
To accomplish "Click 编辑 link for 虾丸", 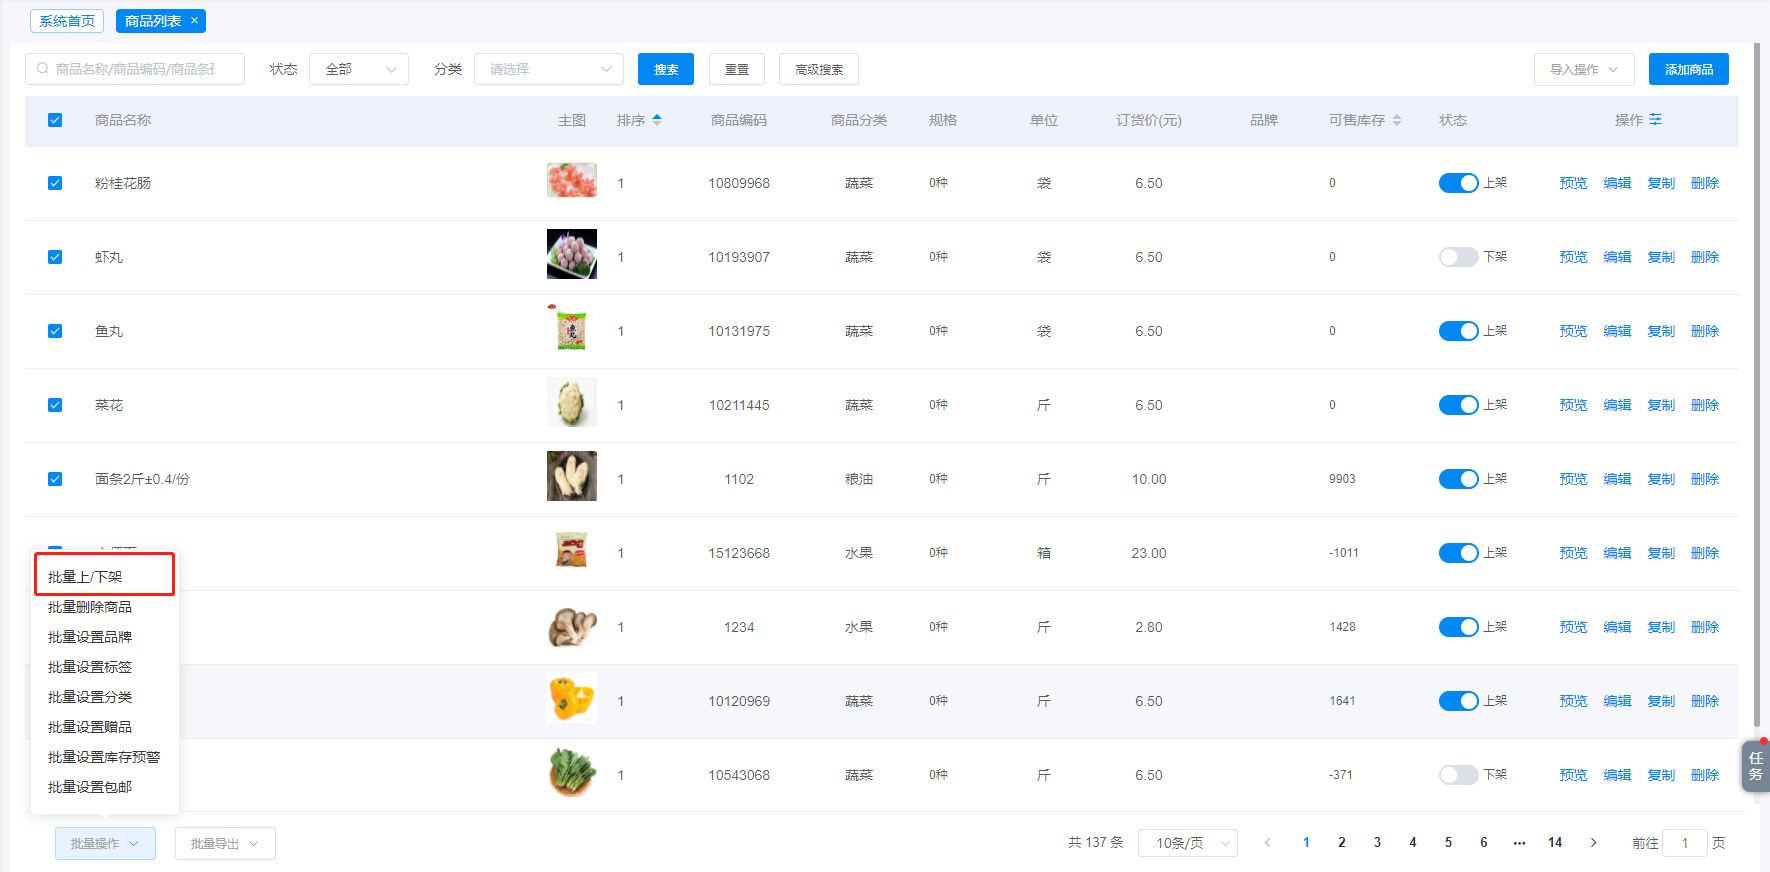I will [x=1617, y=257].
